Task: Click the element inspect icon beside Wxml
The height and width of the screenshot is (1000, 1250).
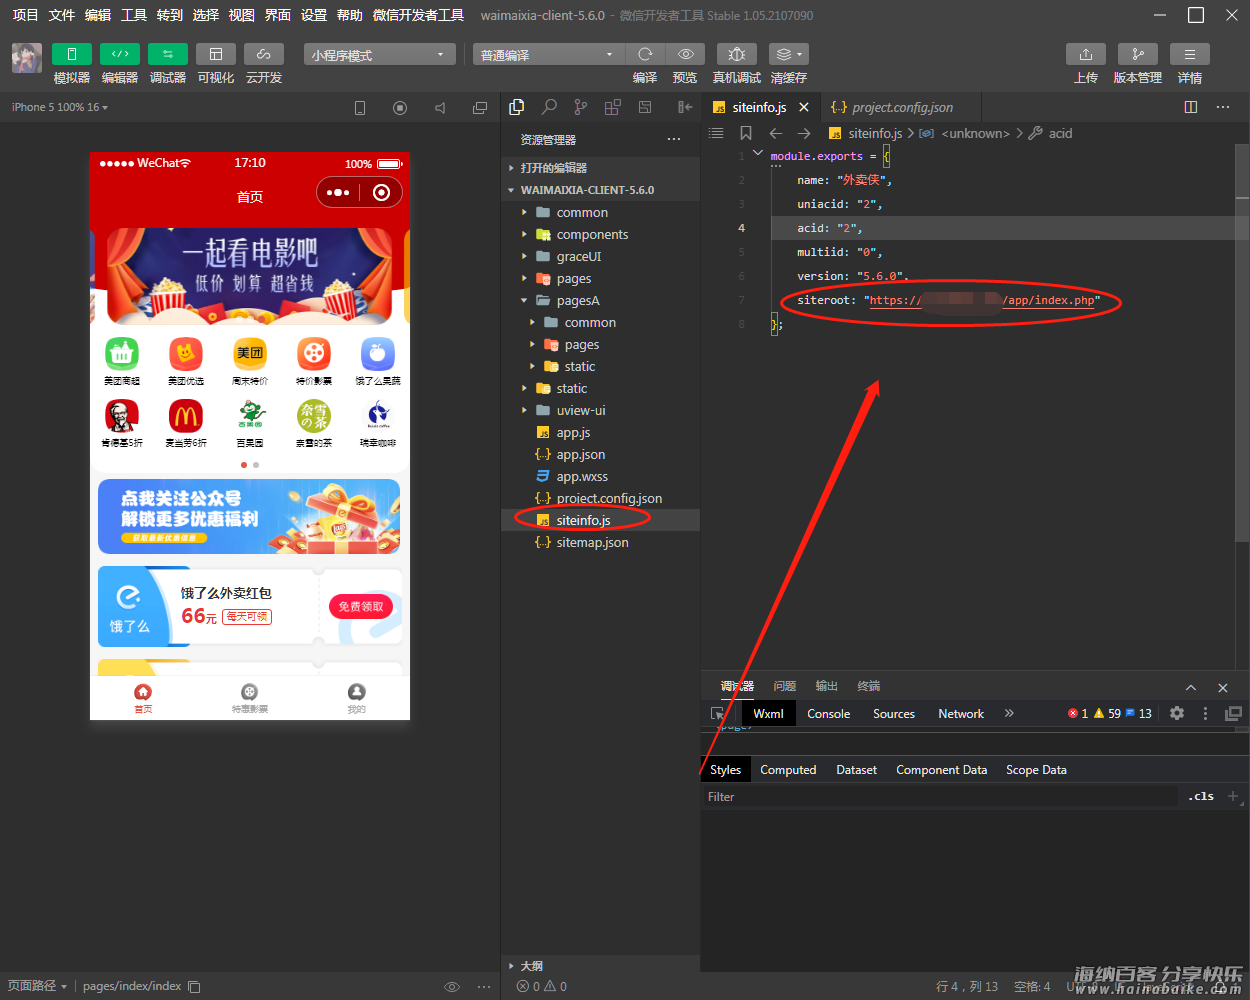Action: click(x=718, y=714)
